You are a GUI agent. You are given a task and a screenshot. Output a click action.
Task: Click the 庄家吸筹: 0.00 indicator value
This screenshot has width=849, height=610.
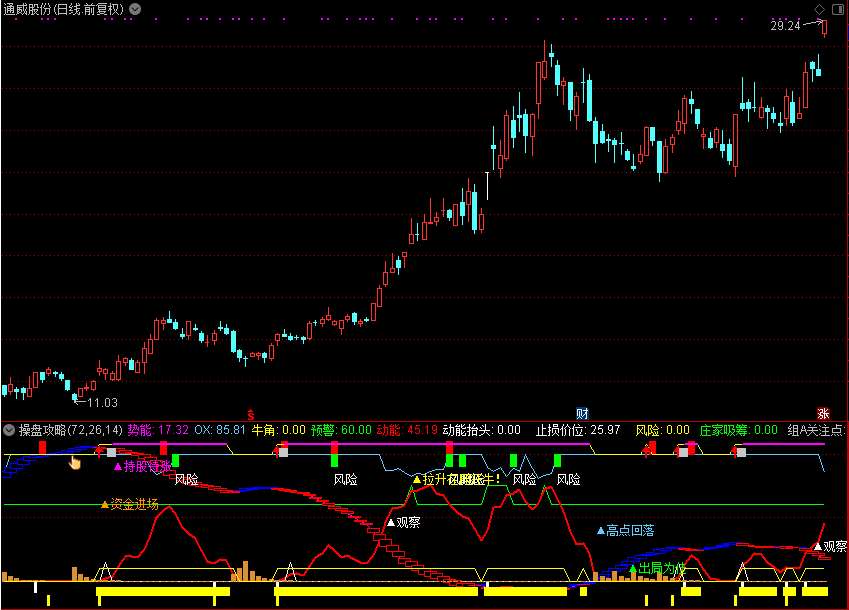(738, 430)
